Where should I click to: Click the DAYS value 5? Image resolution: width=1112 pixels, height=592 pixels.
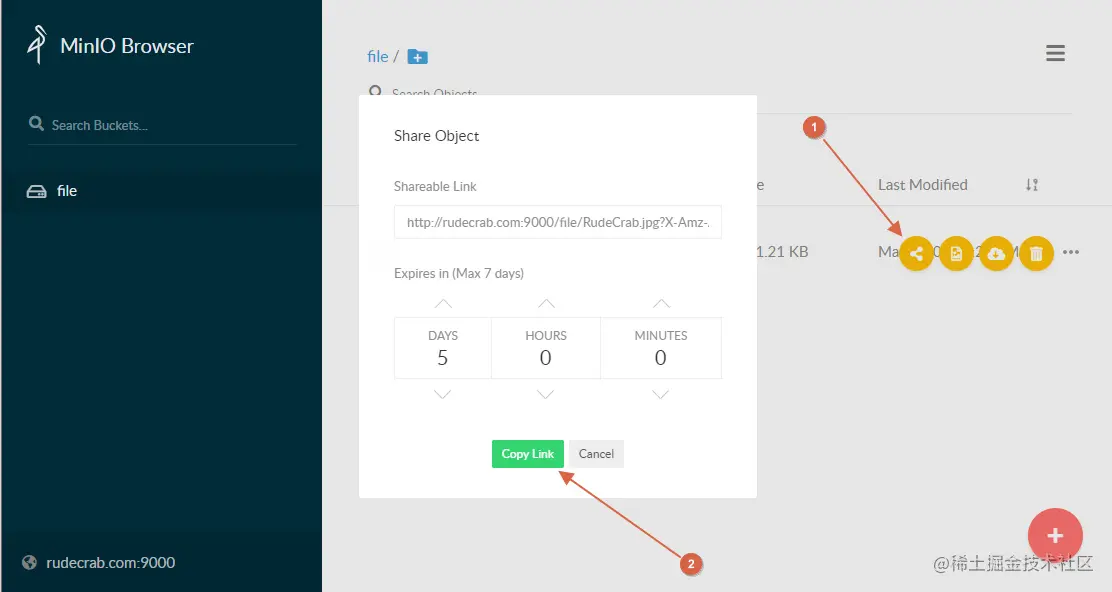pyautogui.click(x=443, y=358)
